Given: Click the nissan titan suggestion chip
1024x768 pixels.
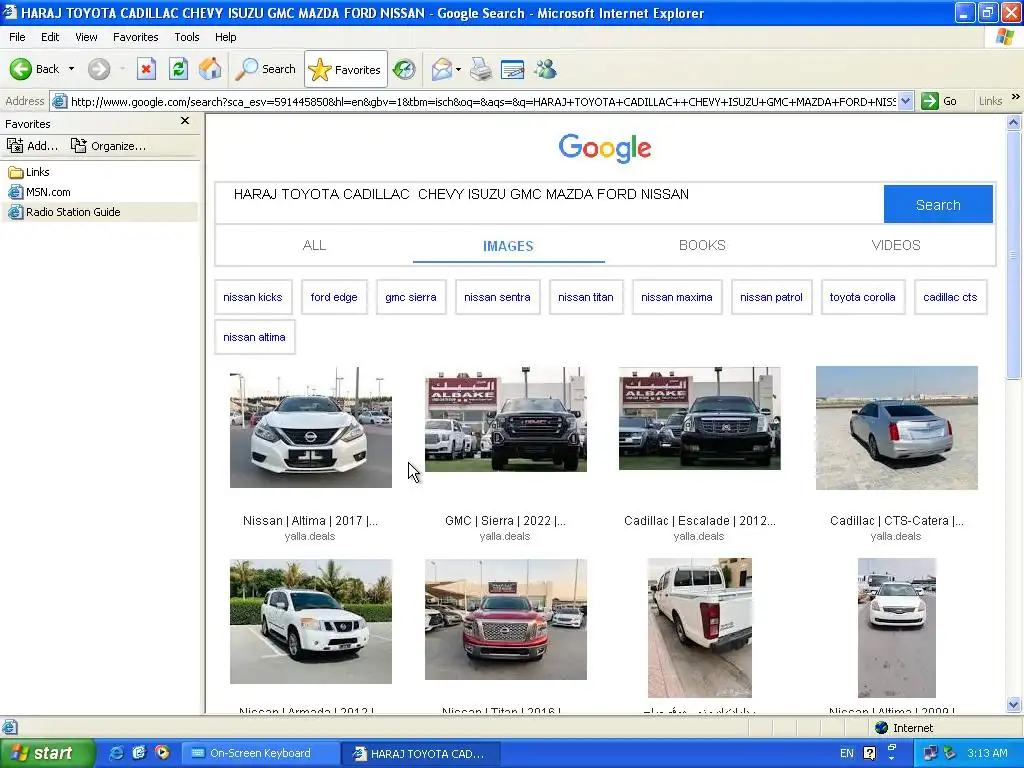Looking at the screenshot, I should [x=586, y=297].
